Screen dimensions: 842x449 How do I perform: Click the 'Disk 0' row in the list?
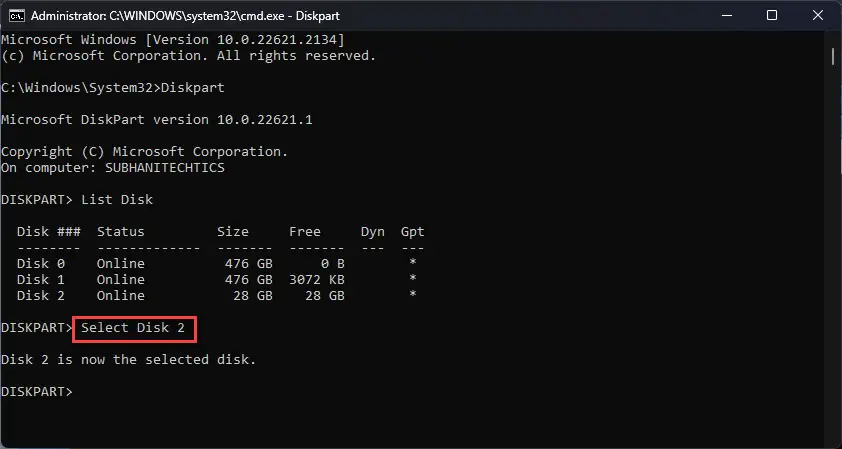pos(217,264)
